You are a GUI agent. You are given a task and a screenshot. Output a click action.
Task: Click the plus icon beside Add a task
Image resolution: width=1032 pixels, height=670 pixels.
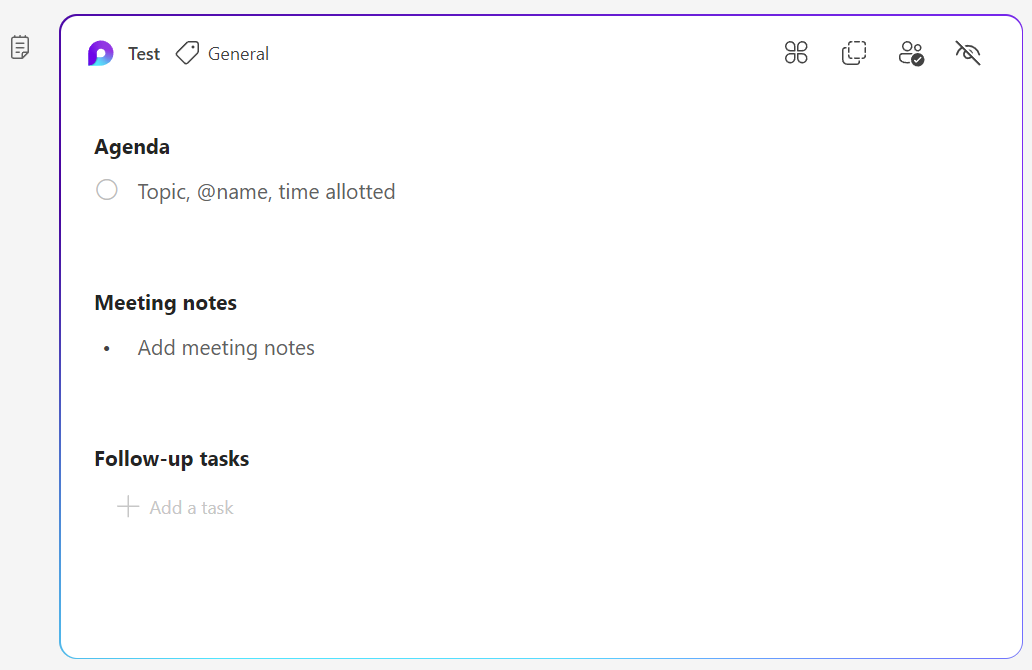[x=128, y=507]
